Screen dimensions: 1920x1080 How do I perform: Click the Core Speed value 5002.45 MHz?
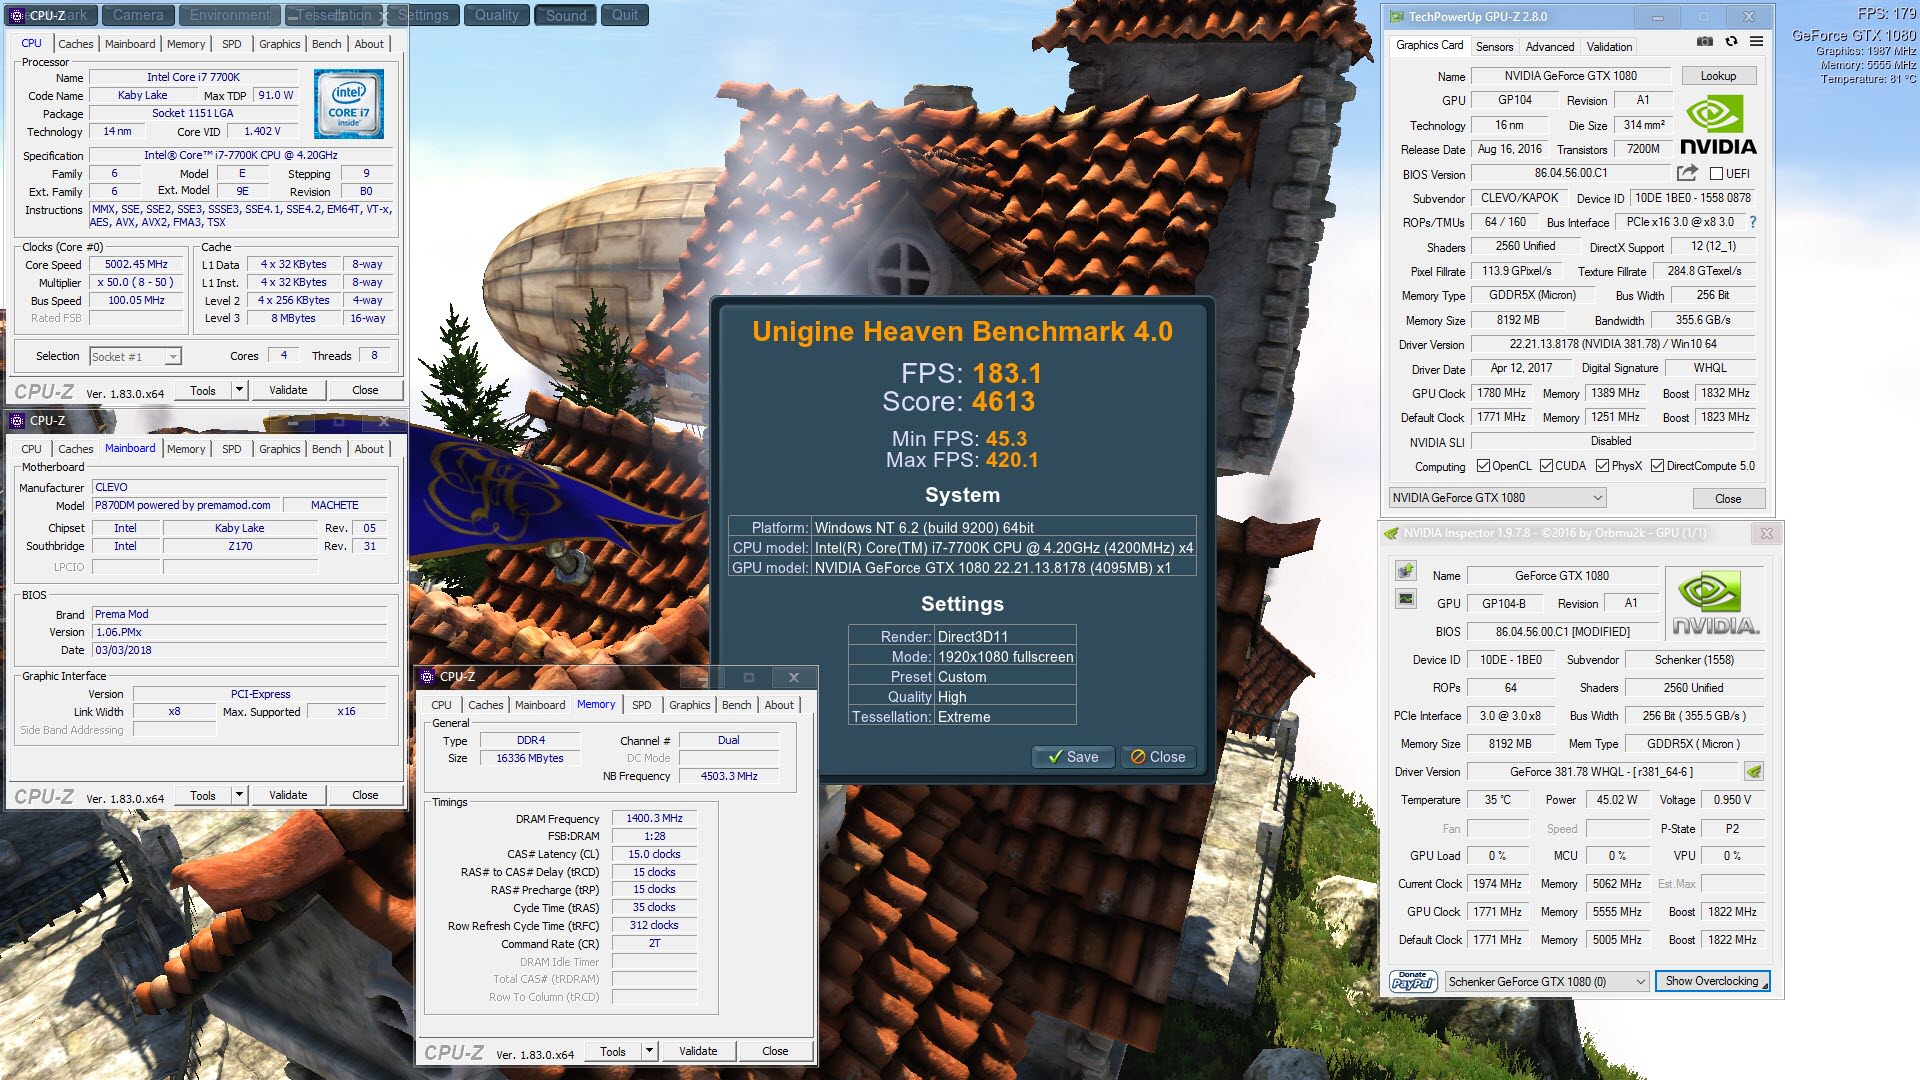coord(136,265)
